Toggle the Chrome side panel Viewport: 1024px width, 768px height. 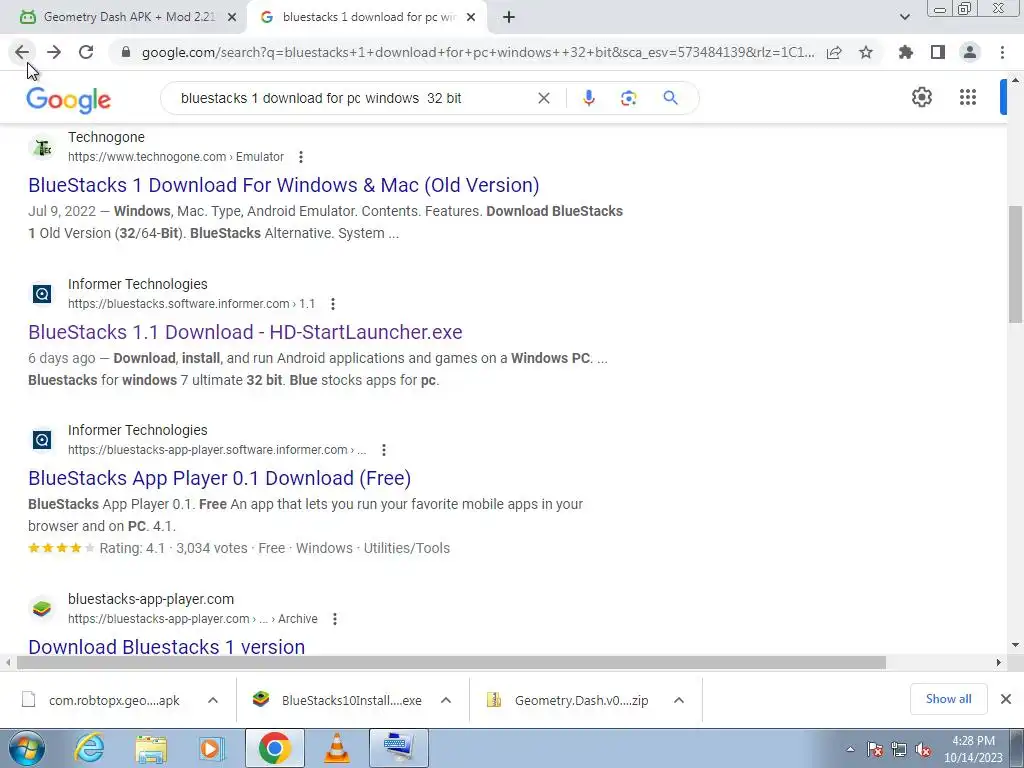click(x=938, y=52)
